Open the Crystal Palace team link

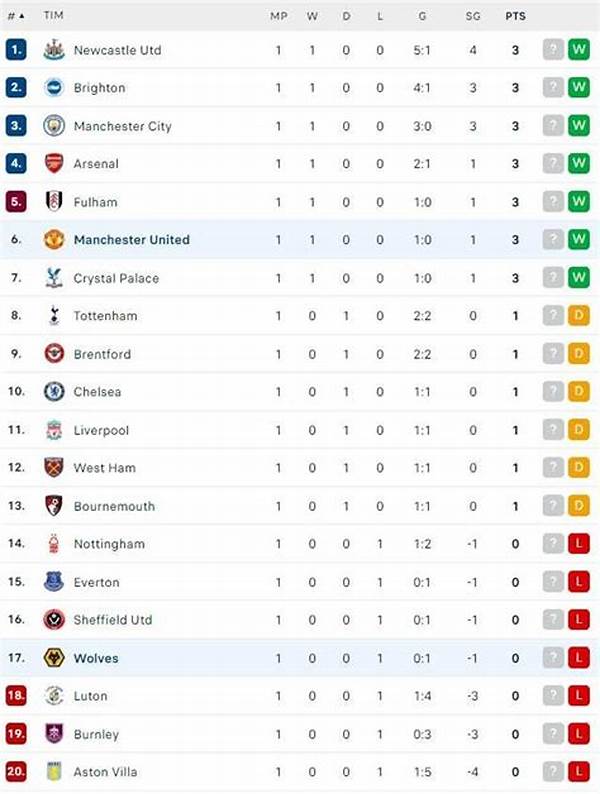(116, 278)
